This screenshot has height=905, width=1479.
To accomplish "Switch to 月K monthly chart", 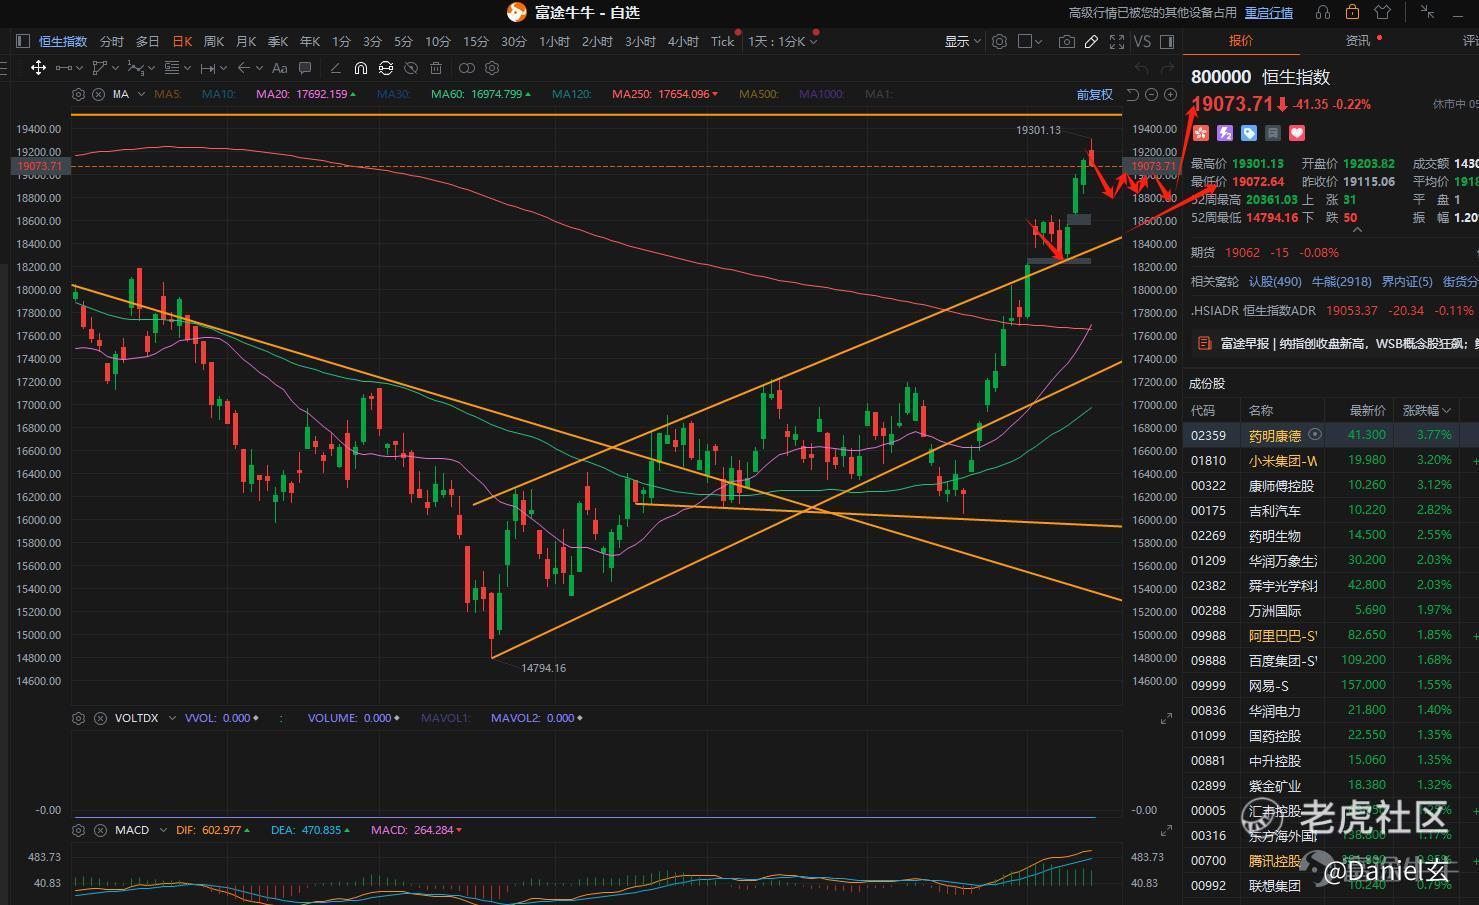I will click(x=246, y=41).
